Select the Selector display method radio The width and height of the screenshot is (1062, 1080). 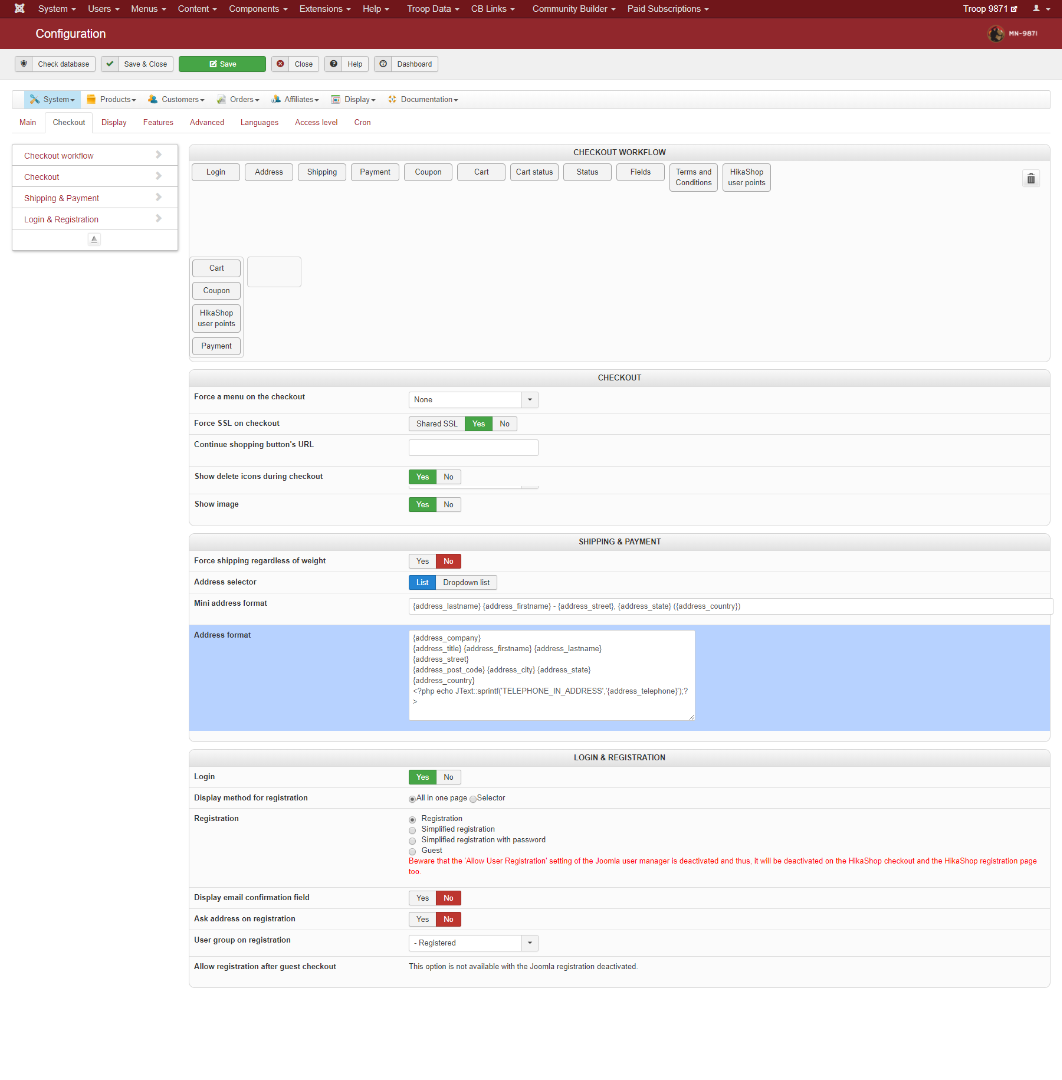coord(473,799)
